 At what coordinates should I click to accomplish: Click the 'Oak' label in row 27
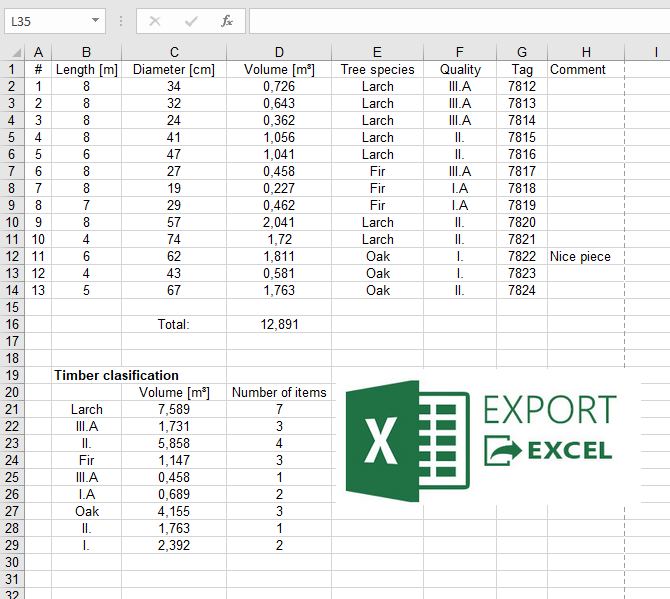coord(86,511)
